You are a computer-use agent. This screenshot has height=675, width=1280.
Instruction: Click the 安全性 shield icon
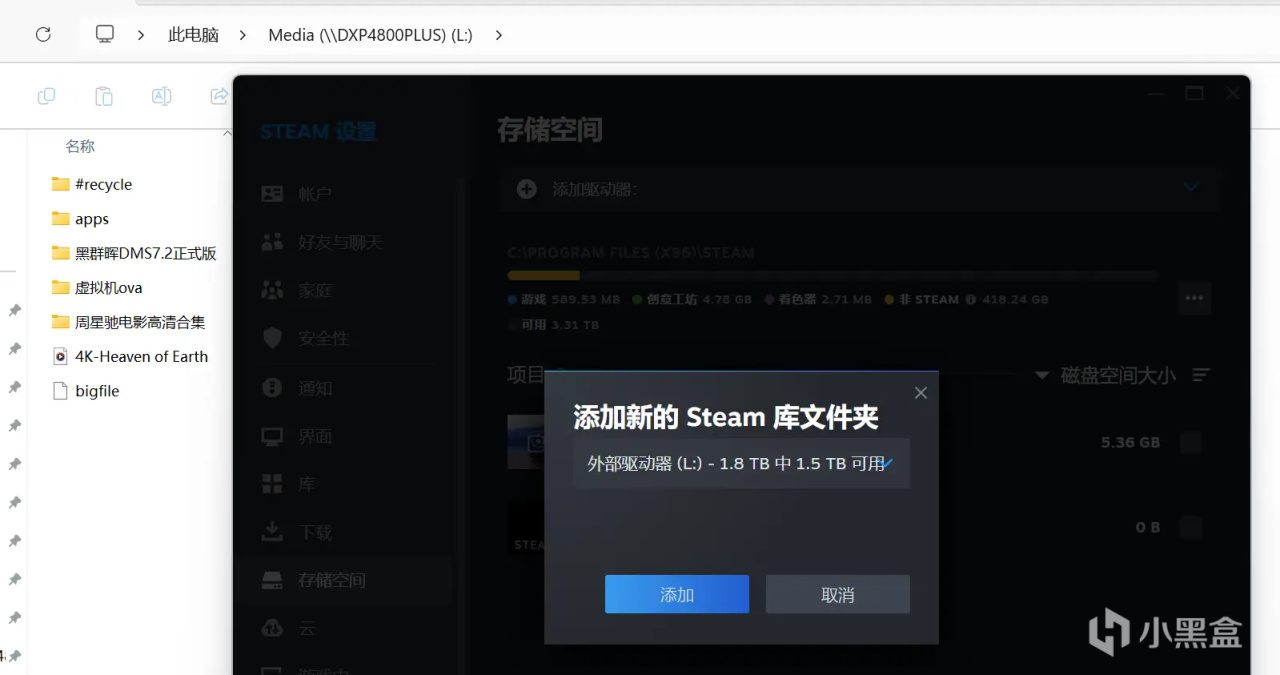click(x=272, y=338)
